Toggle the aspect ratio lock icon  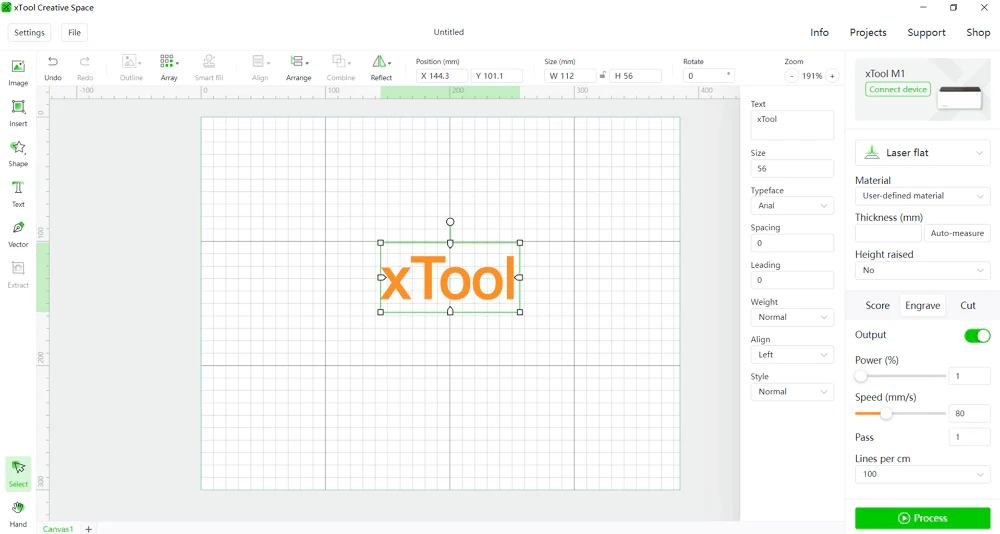pos(602,75)
